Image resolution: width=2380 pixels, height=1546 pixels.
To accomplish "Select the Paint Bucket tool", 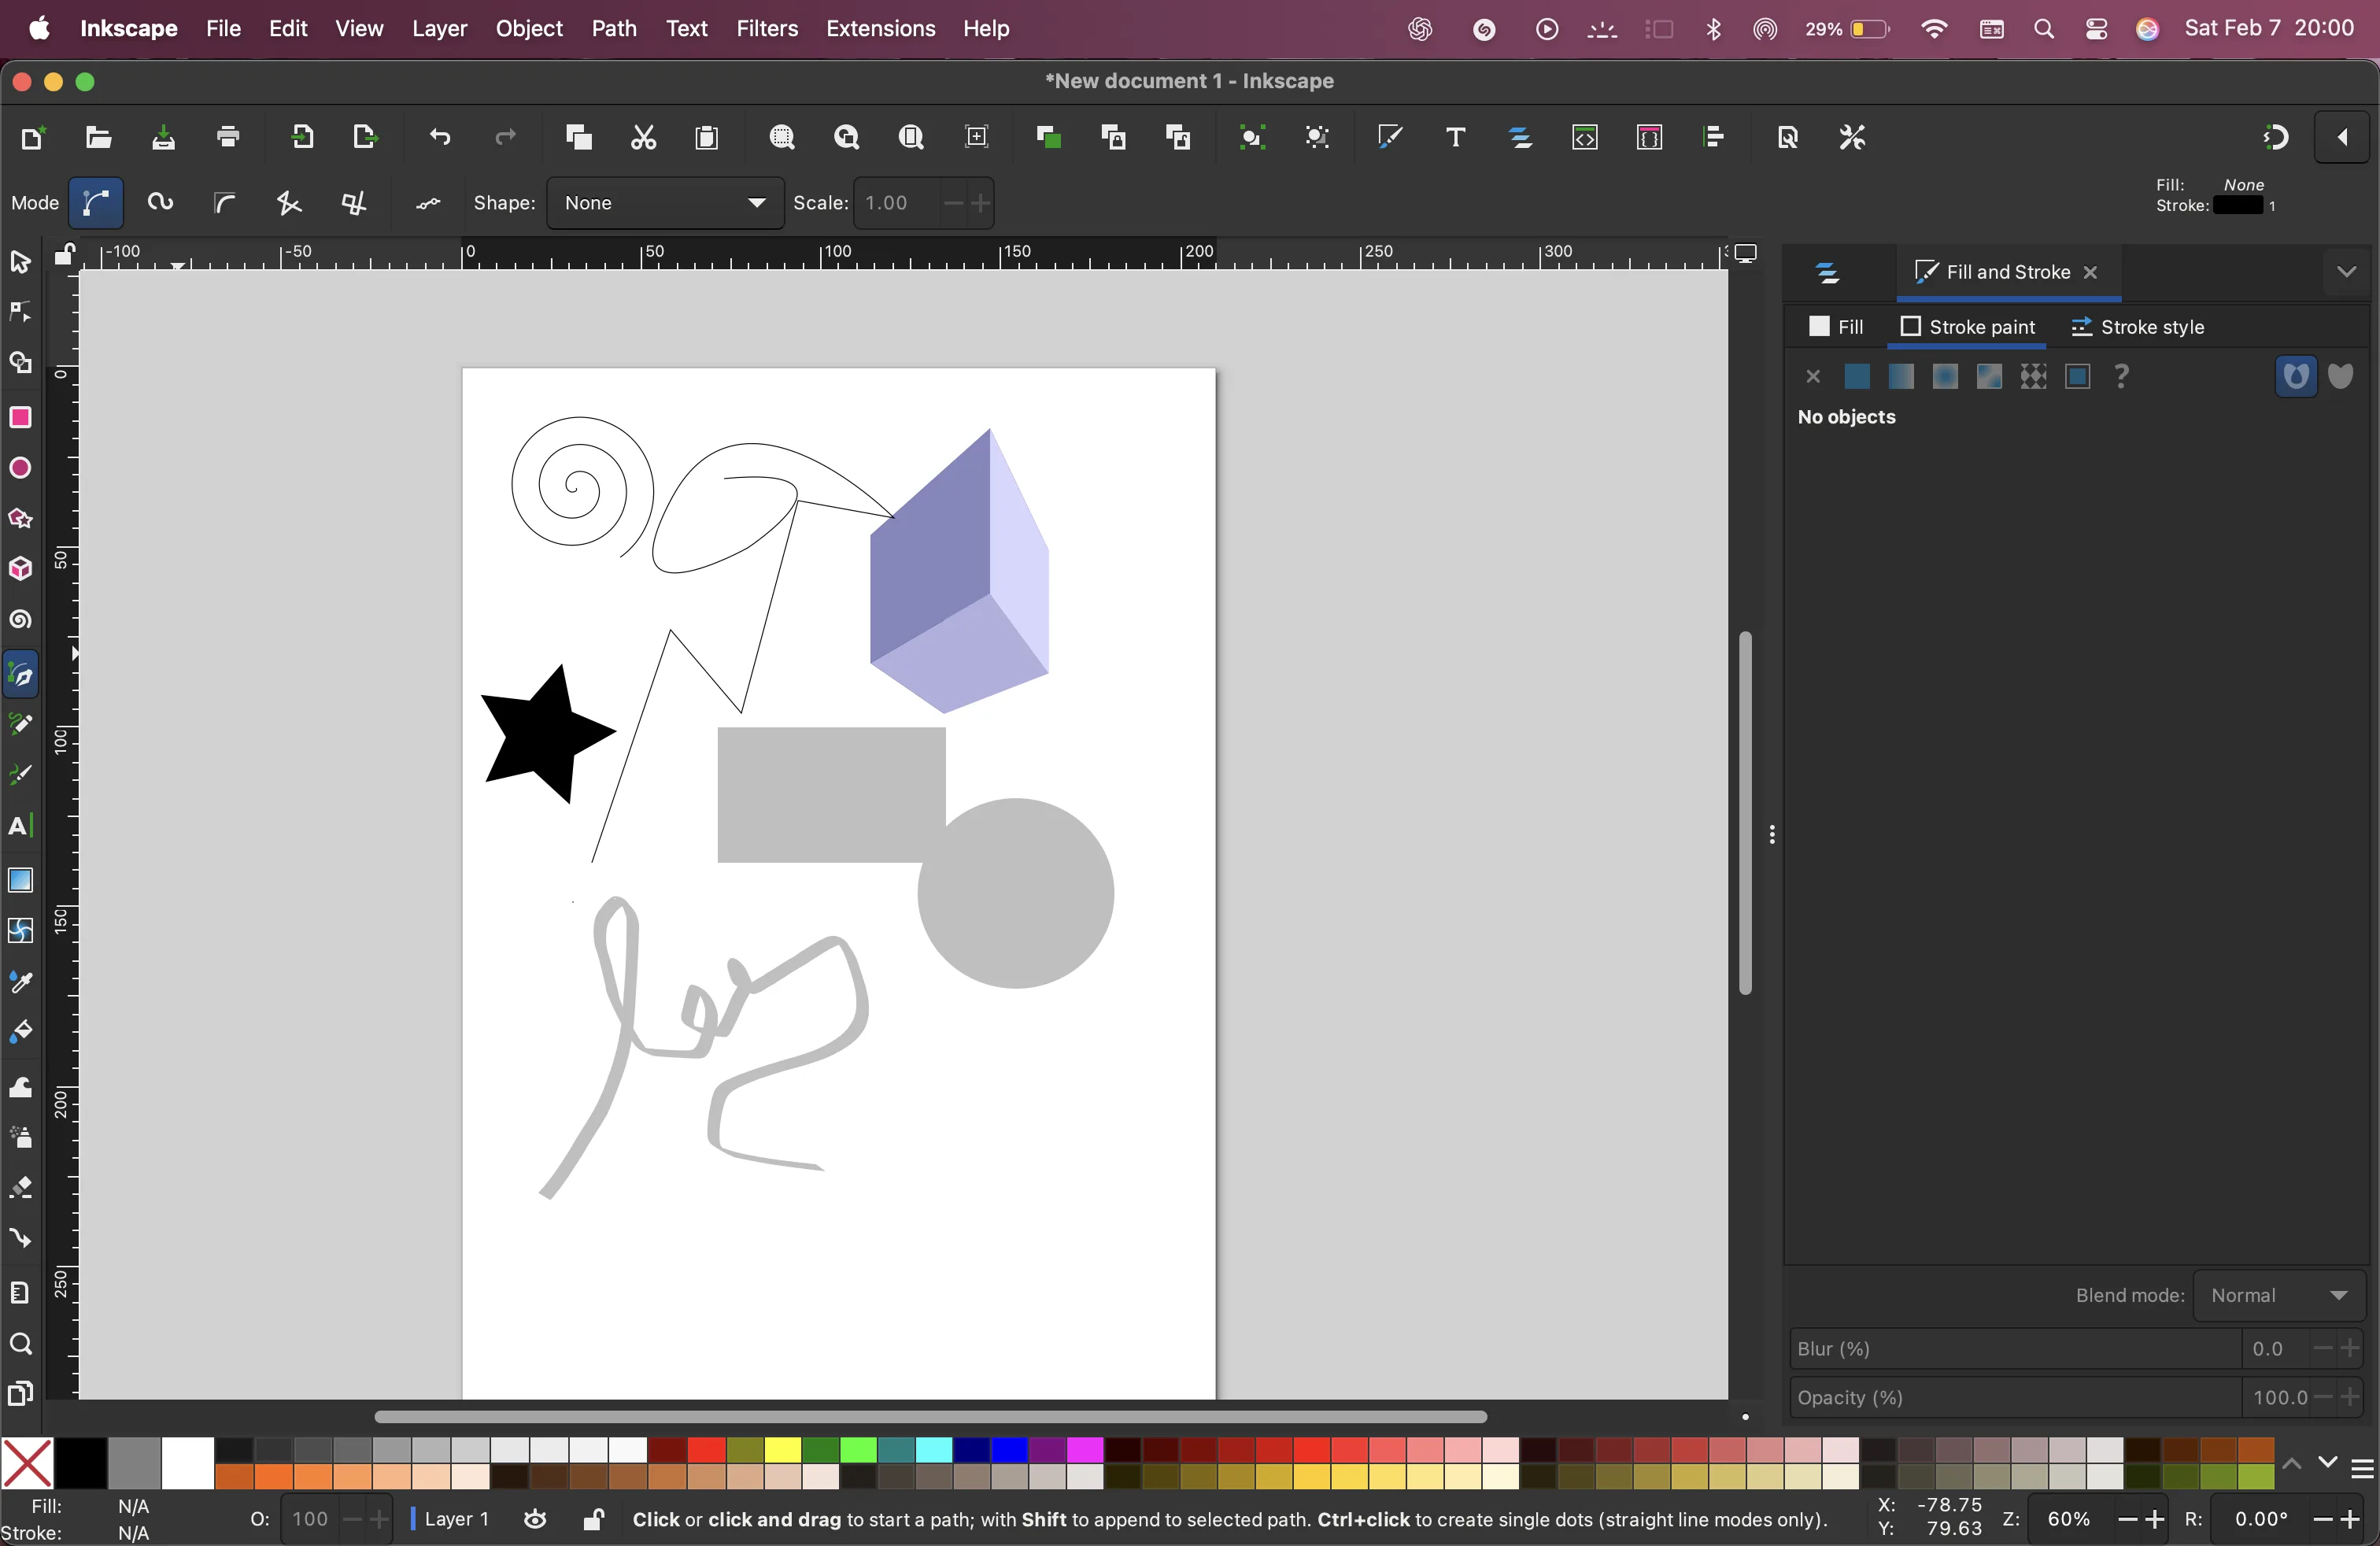I will (20, 1032).
